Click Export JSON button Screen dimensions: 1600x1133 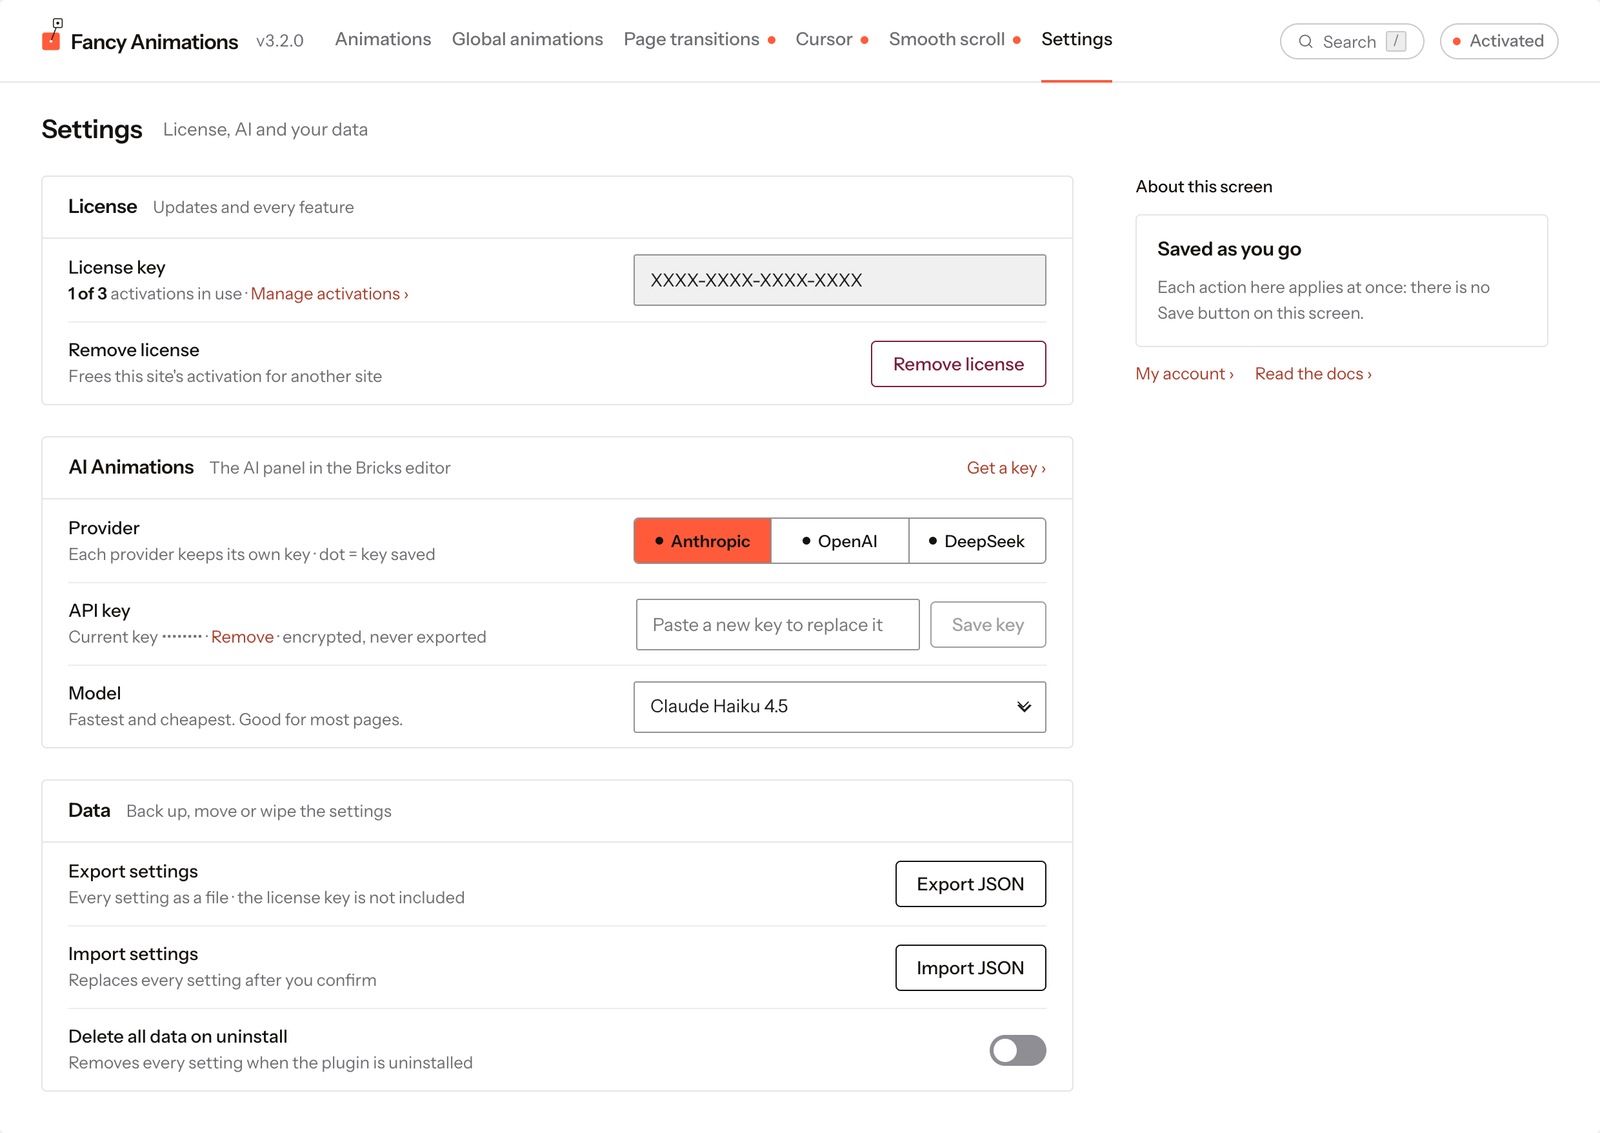(x=970, y=884)
